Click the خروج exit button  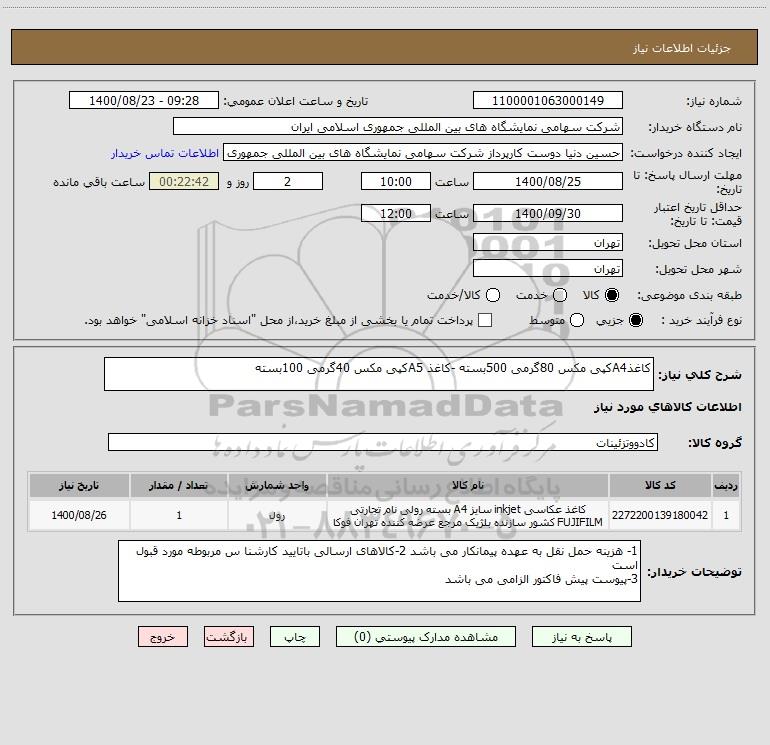[163, 637]
